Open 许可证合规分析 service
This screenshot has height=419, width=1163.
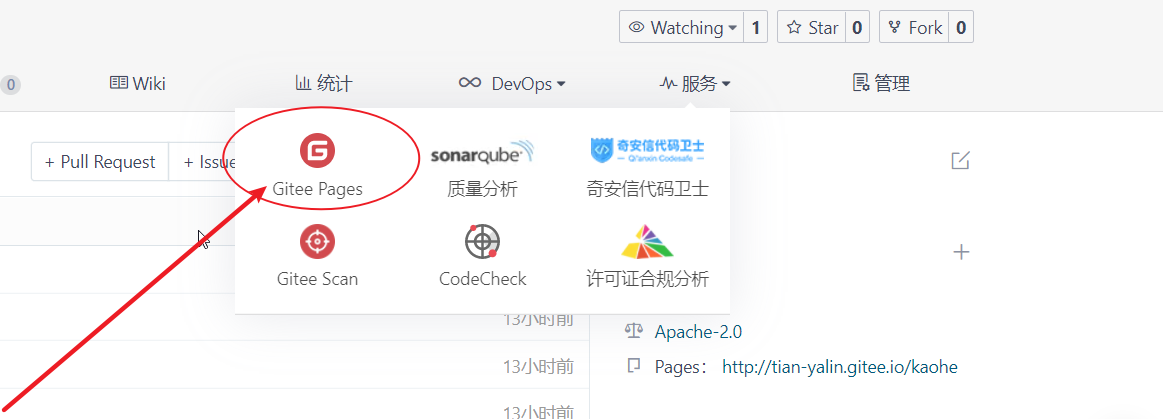[x=647, y=257]
